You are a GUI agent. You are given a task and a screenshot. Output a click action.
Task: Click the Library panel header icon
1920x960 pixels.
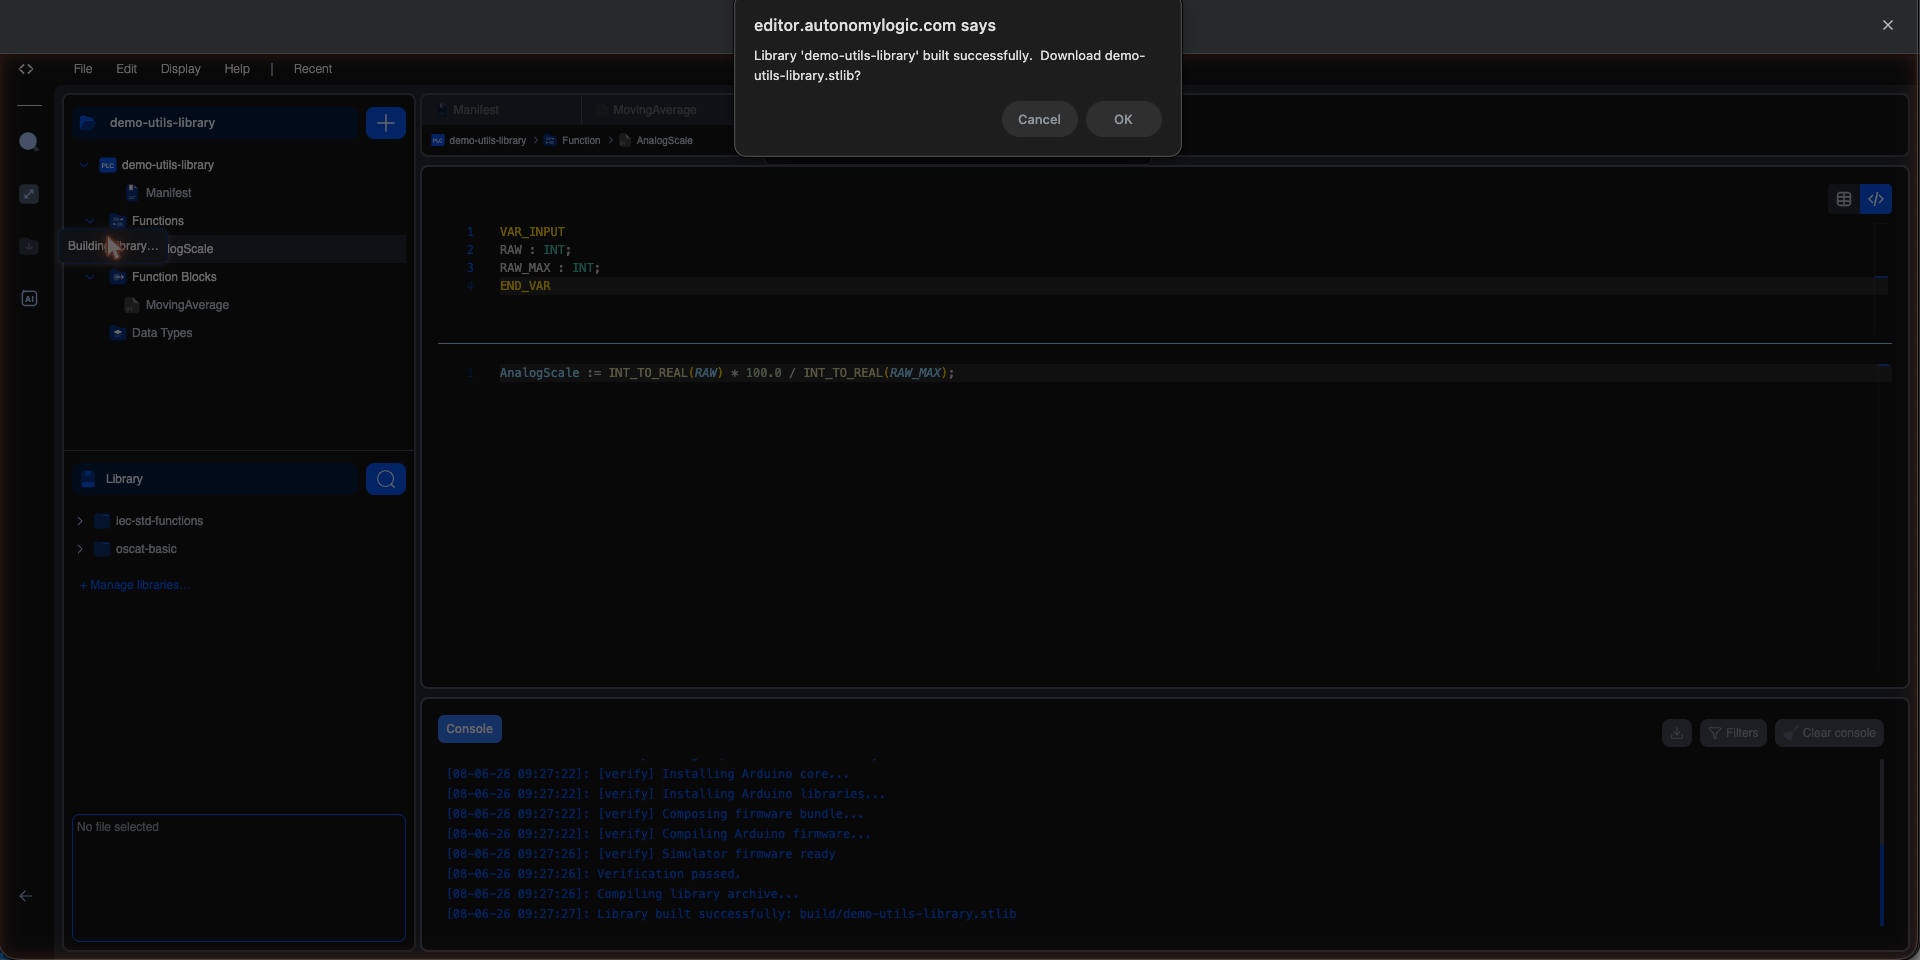pyautogui.click(x=88, y=479)
